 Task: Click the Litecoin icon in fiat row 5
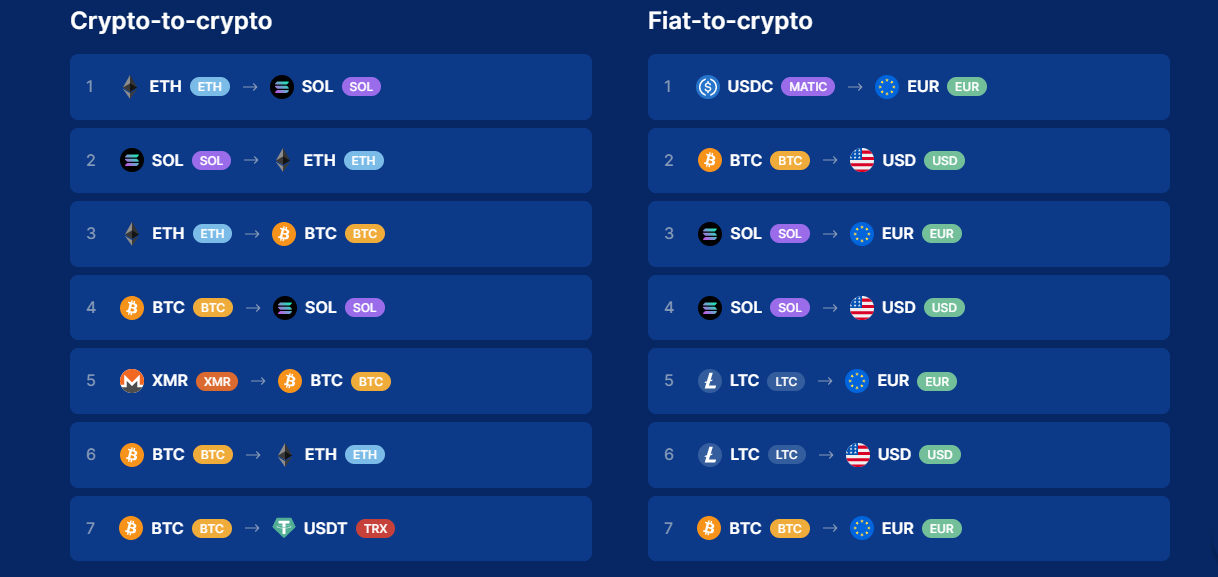click(x=710, y=381)
